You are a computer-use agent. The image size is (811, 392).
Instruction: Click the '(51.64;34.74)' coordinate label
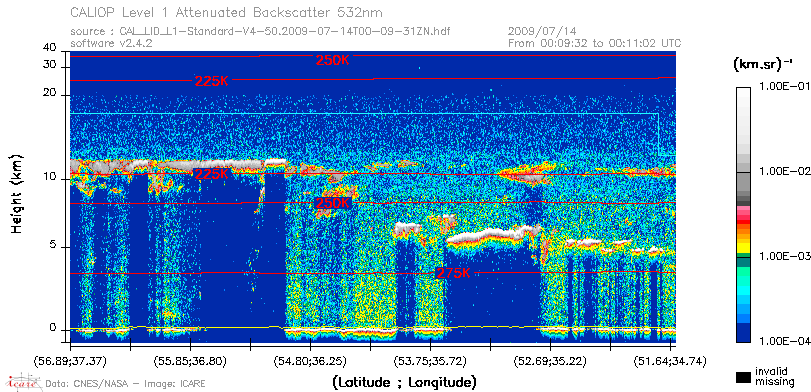670,361
